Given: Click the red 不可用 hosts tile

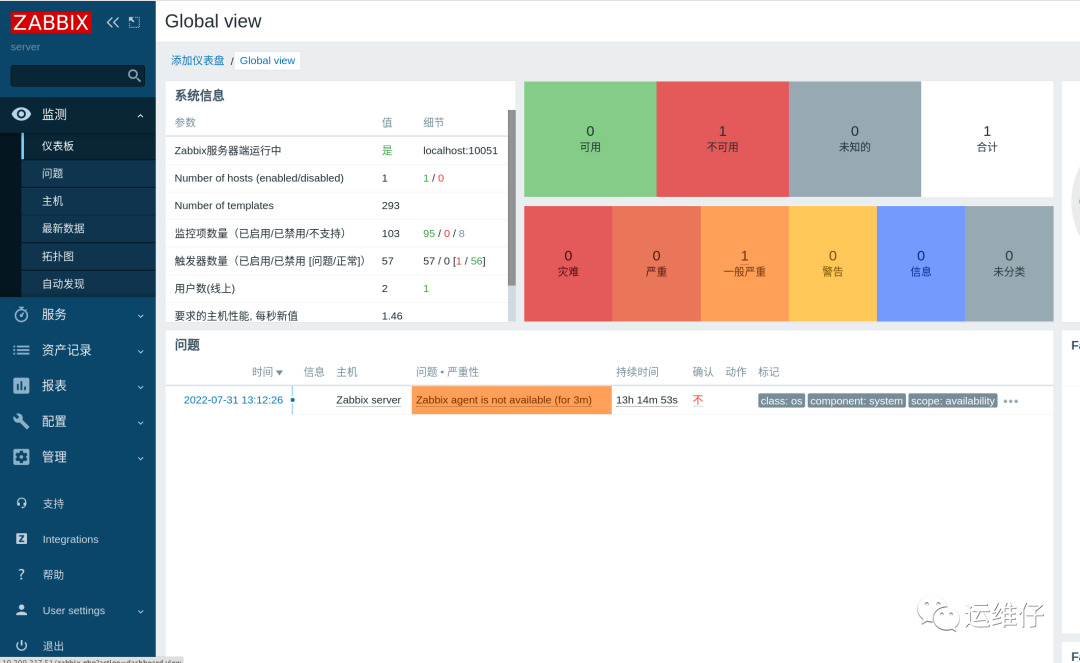Looking at the screenshot, I should 723,139.
